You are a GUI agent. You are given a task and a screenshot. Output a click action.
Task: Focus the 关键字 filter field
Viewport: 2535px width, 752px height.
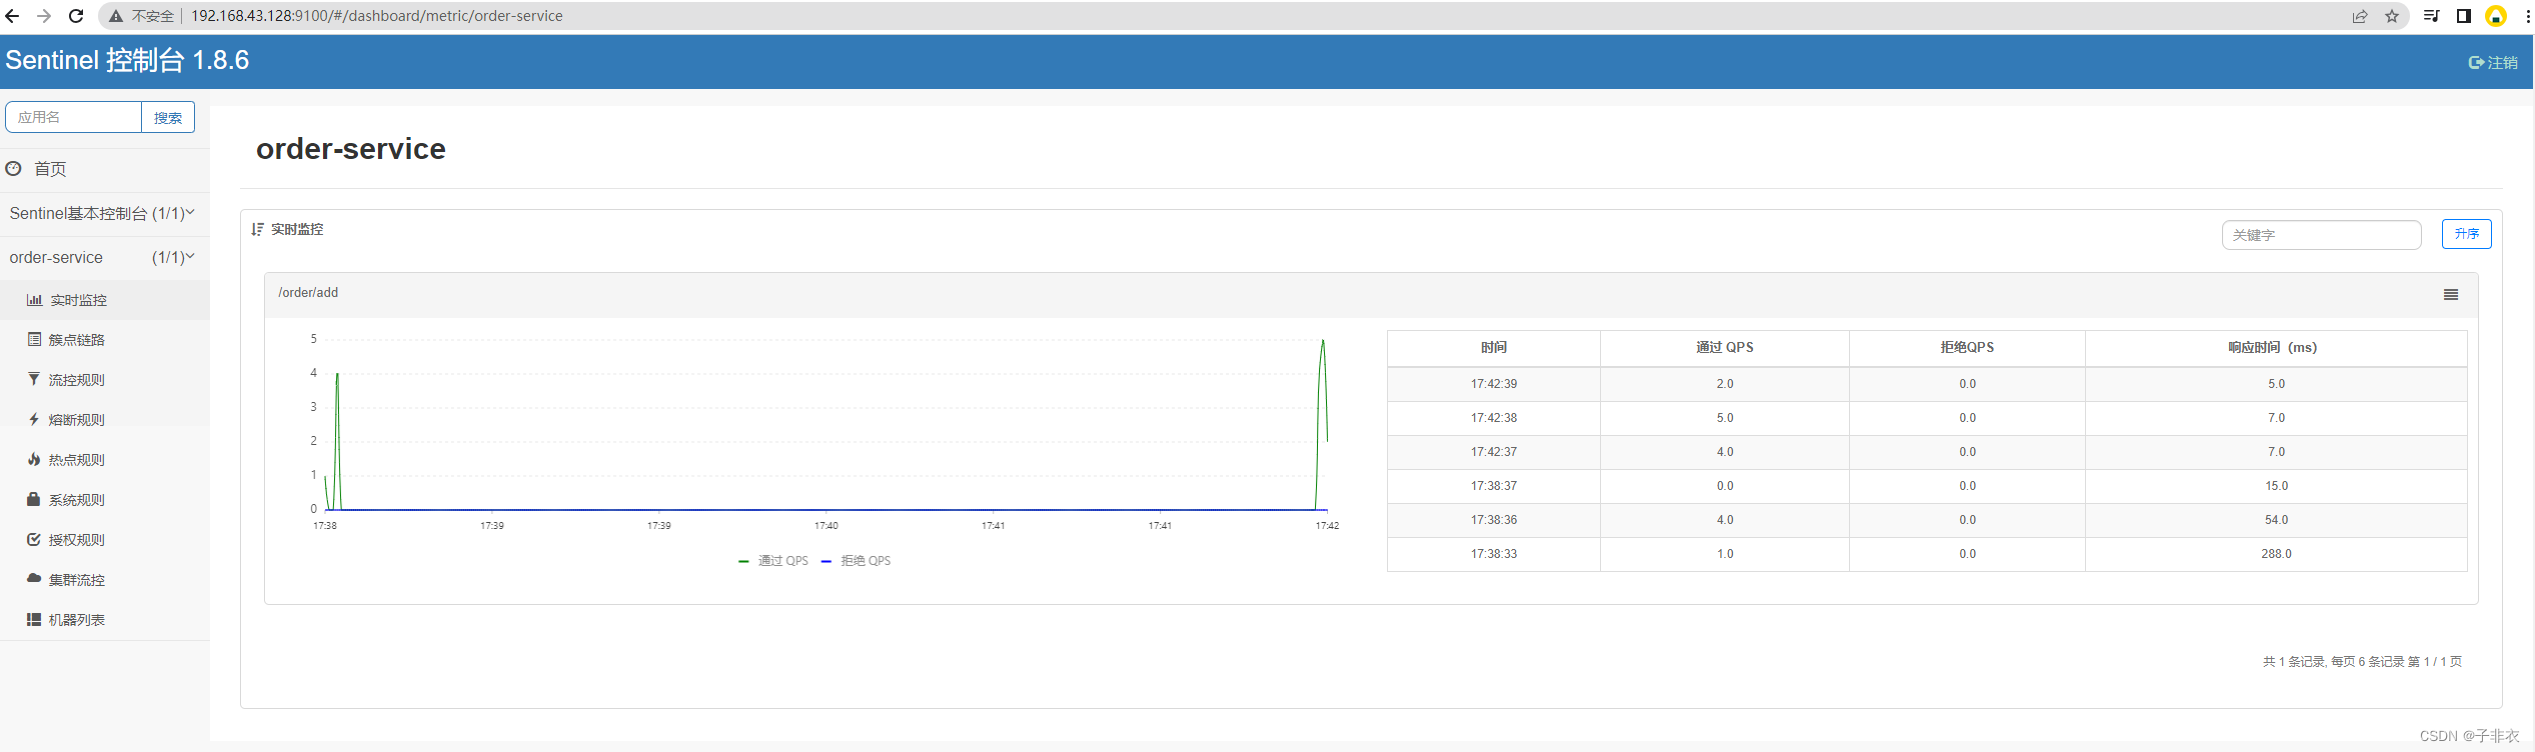2321,235
